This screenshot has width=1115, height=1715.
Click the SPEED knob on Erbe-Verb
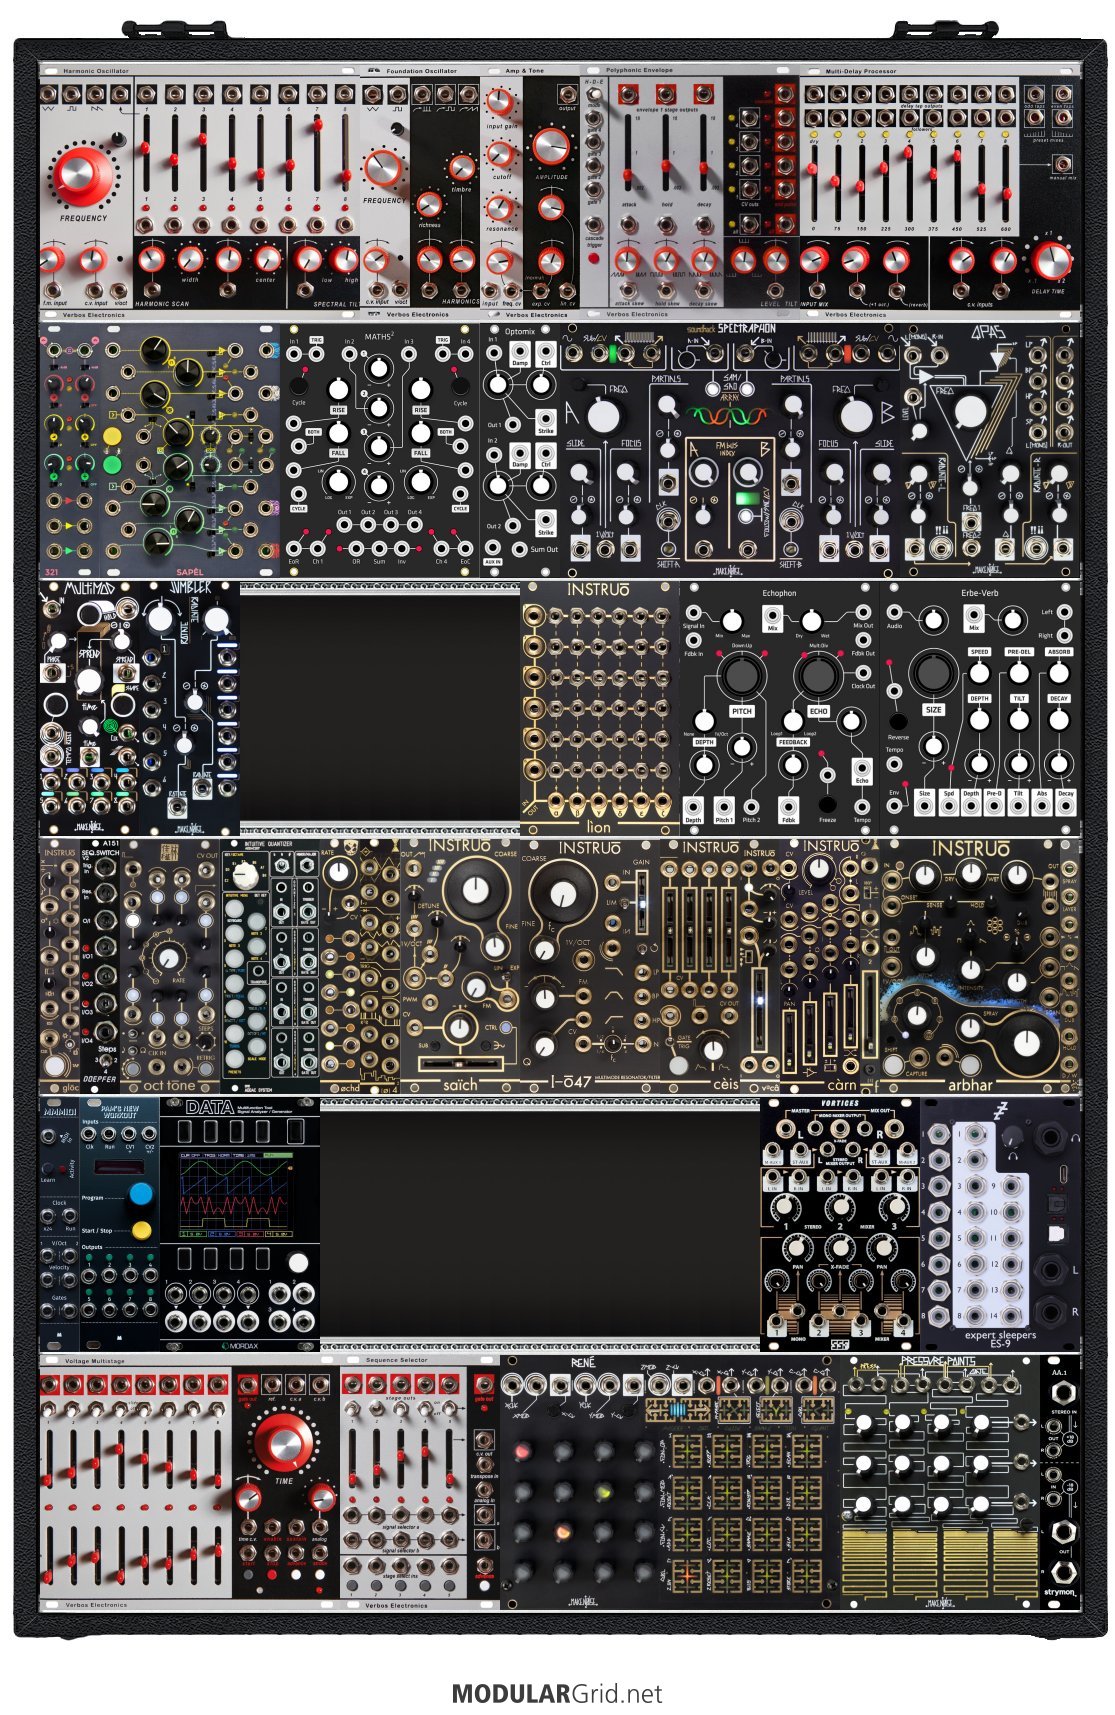979,672
